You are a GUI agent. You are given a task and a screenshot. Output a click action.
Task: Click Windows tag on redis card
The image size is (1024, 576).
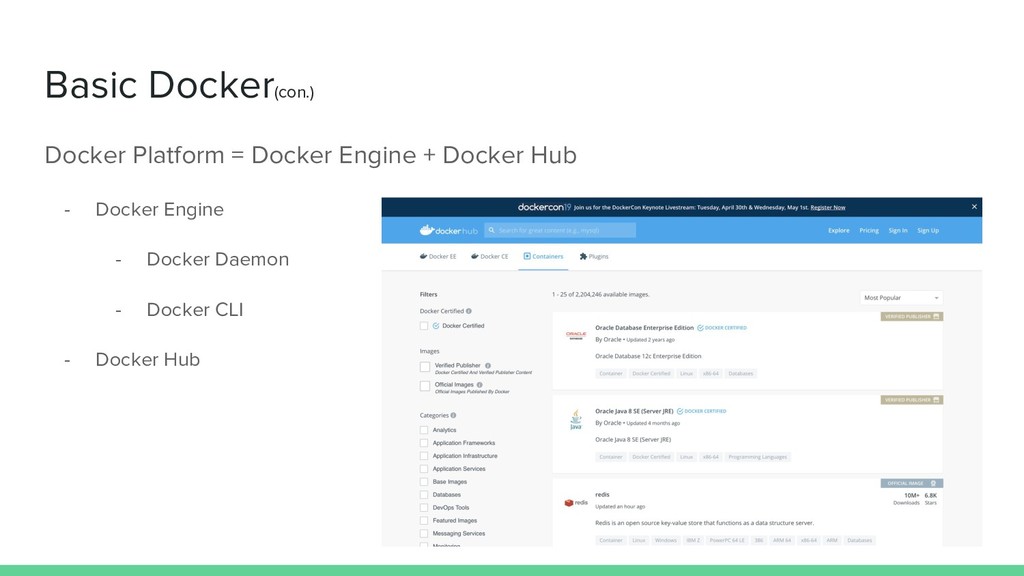click(x=665, y=541)
